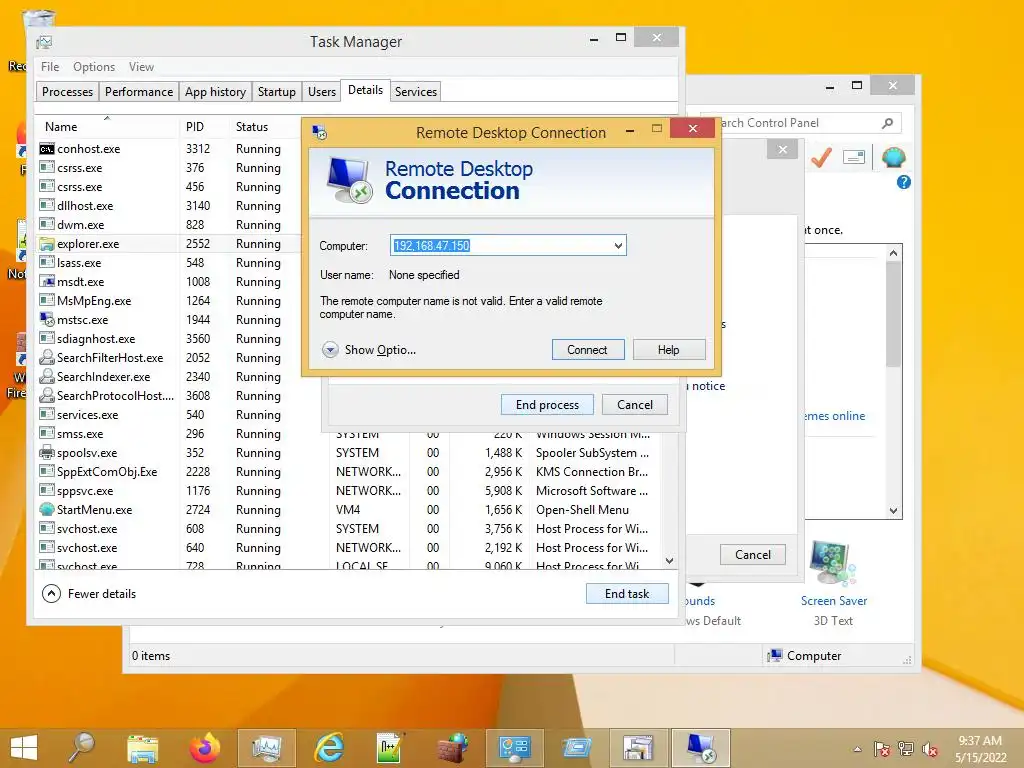
Task: Click the process list scroll down arrow
Action: pos(669,560)
